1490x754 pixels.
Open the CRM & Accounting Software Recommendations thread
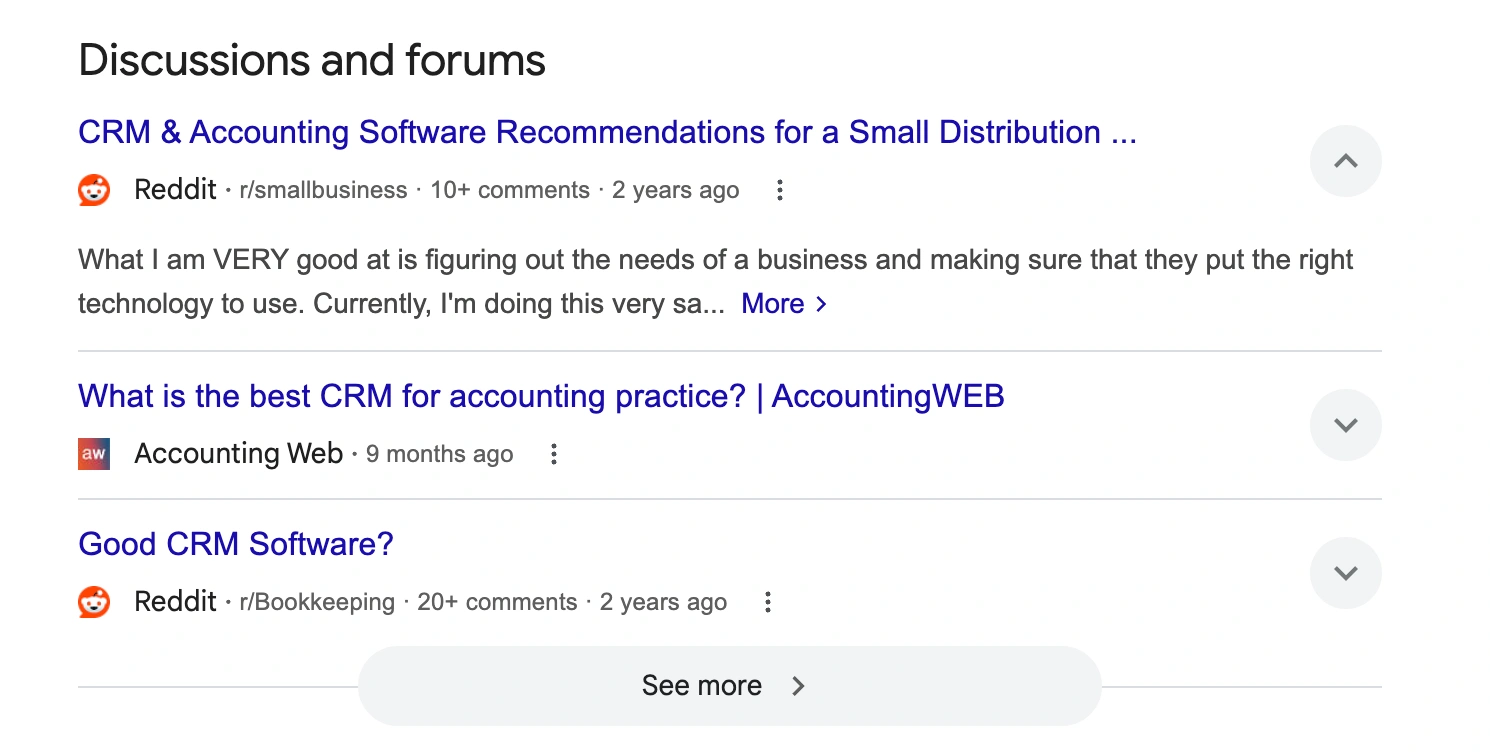click(x=607, y=131)
